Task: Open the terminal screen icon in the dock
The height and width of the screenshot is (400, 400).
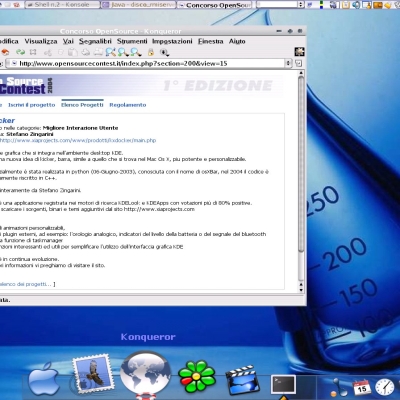Action: (283, 384)
